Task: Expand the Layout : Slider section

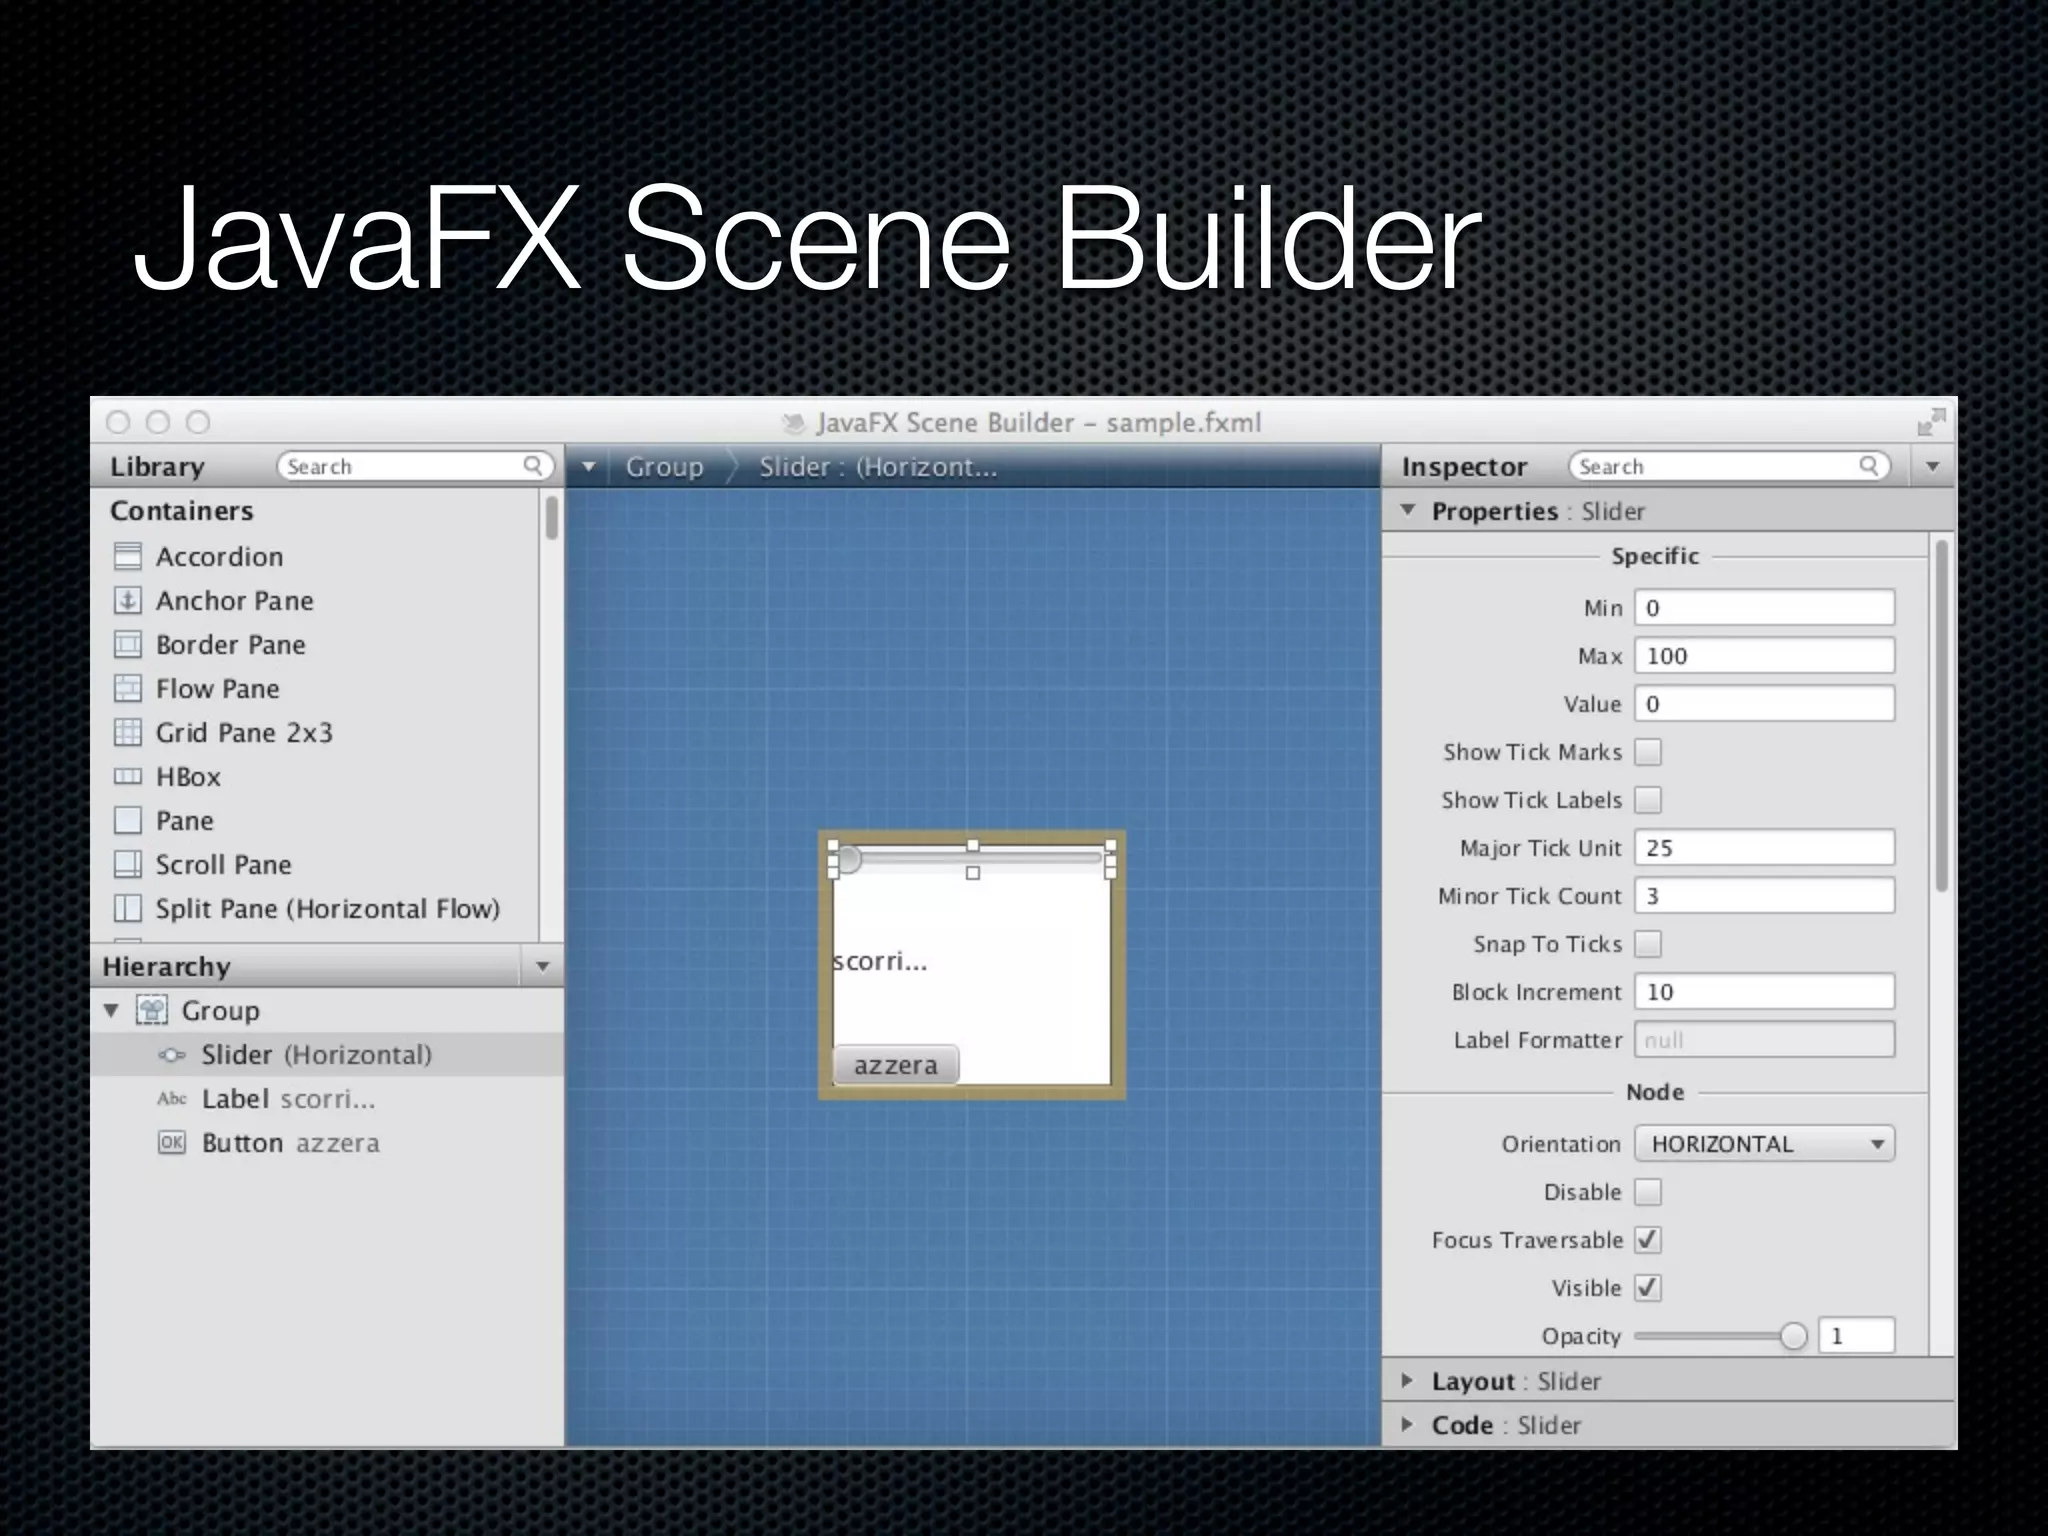Action: coord(1407,1381)
